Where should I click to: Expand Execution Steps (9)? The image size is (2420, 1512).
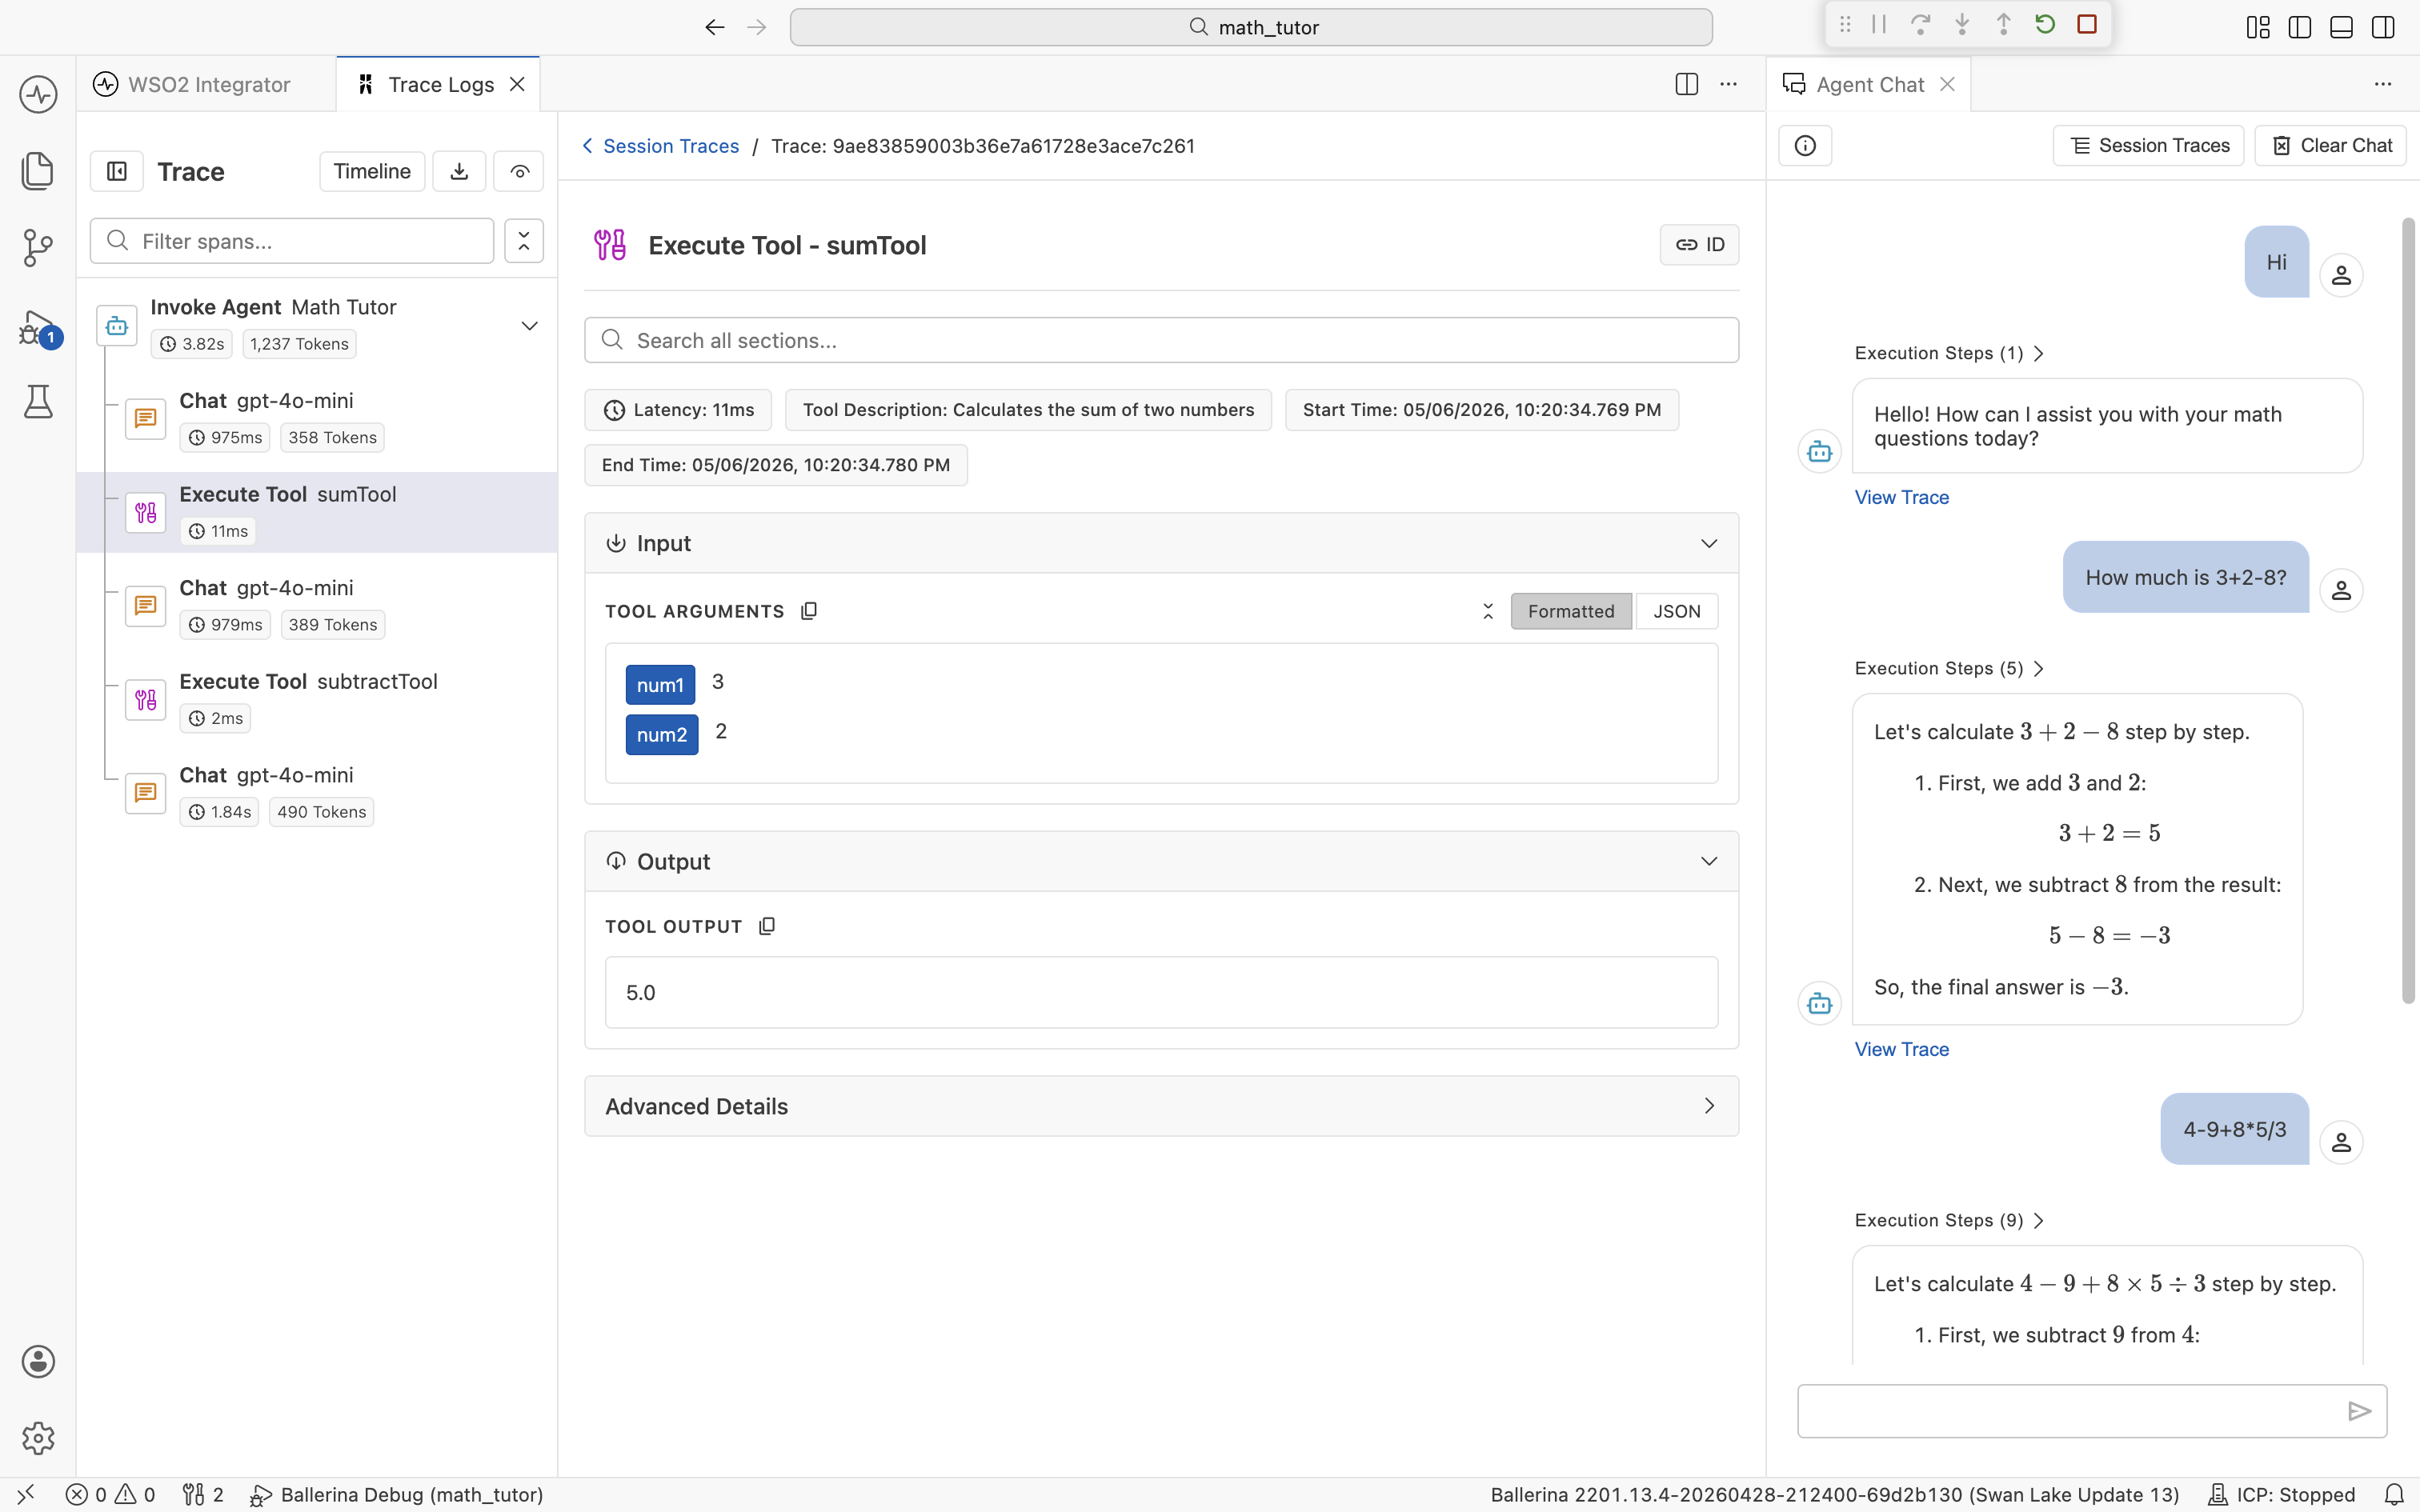coord(1948,1220)
